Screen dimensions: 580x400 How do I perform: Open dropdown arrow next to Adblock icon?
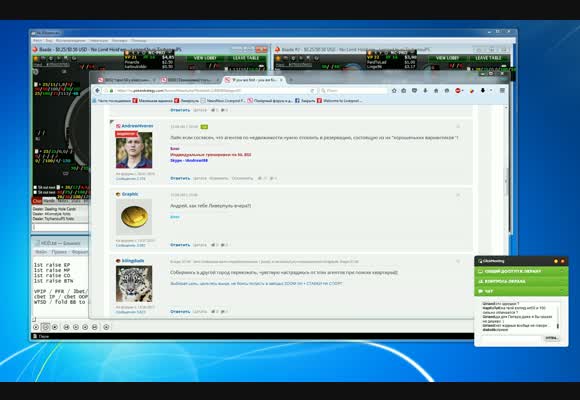(x=463, y=90)
